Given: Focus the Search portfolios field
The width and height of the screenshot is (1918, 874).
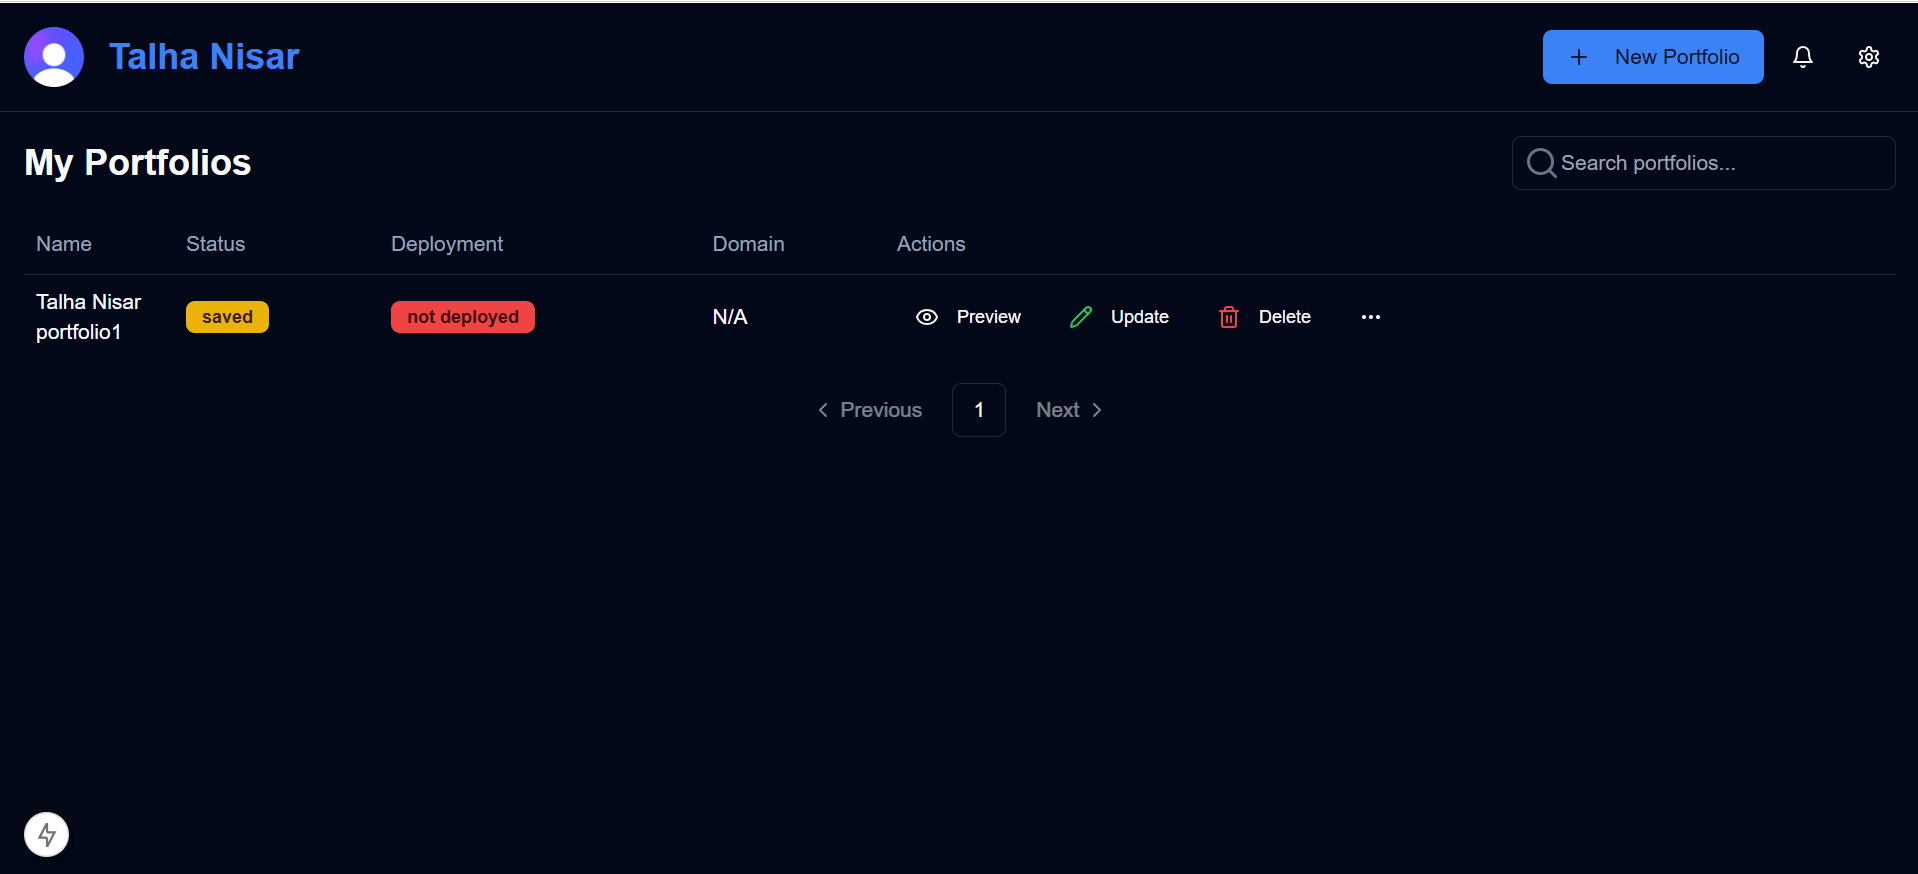Looking at the screenshot, I should 1704,163.
